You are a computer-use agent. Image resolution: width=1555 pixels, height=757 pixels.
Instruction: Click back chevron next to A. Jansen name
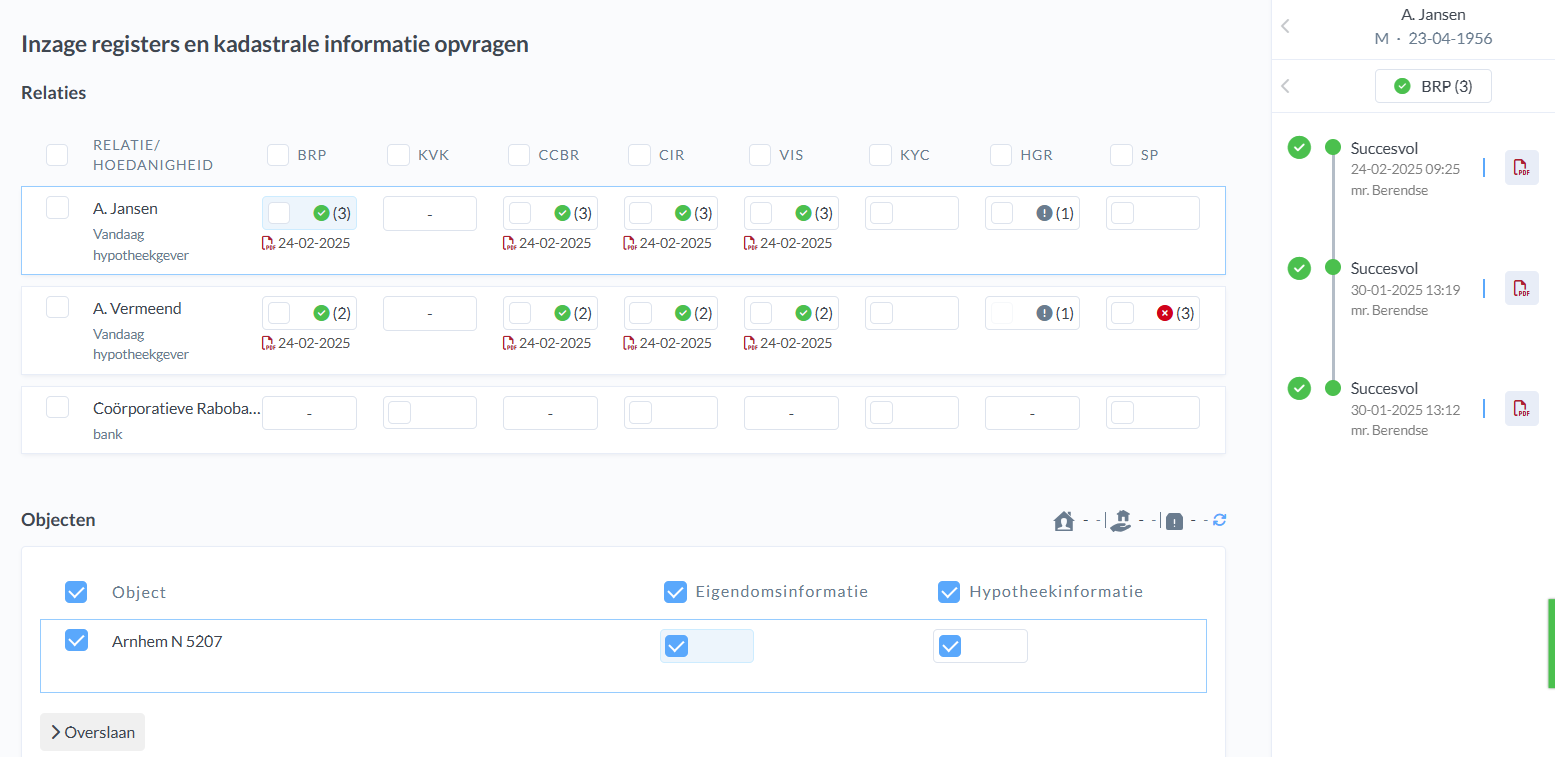pos(1286,27)
